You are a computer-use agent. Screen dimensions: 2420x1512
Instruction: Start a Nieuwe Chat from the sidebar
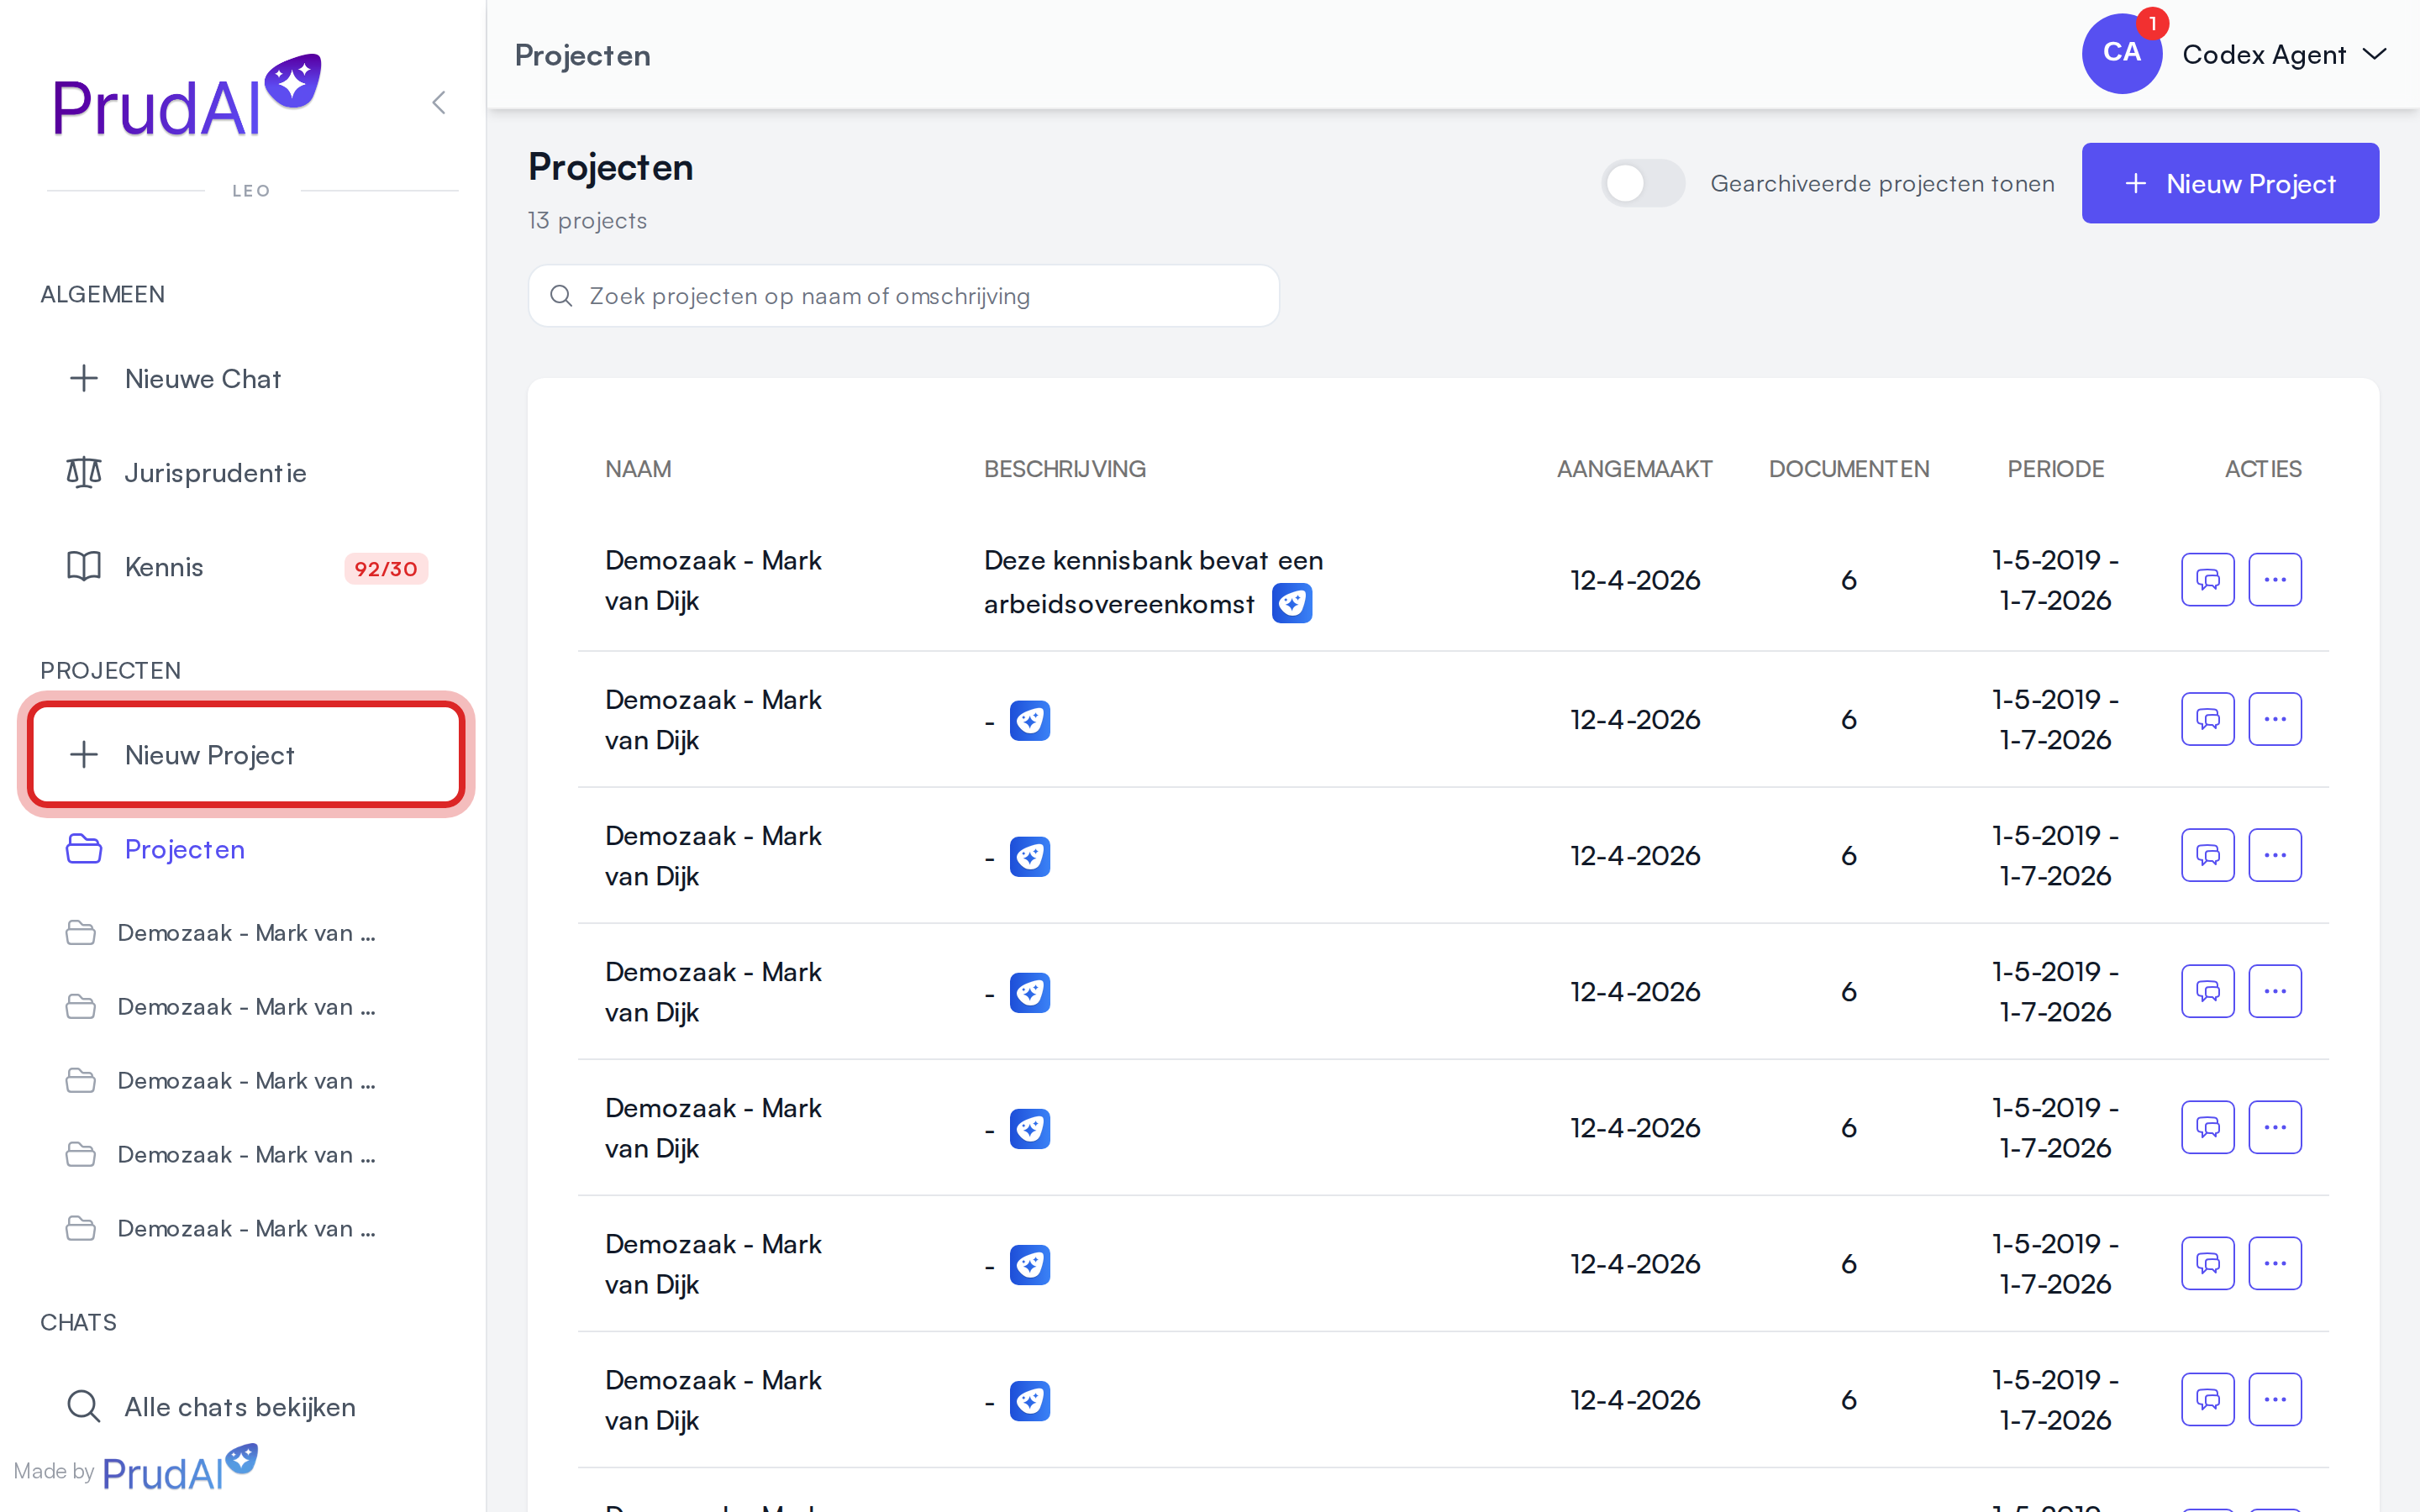click(246, 379)
